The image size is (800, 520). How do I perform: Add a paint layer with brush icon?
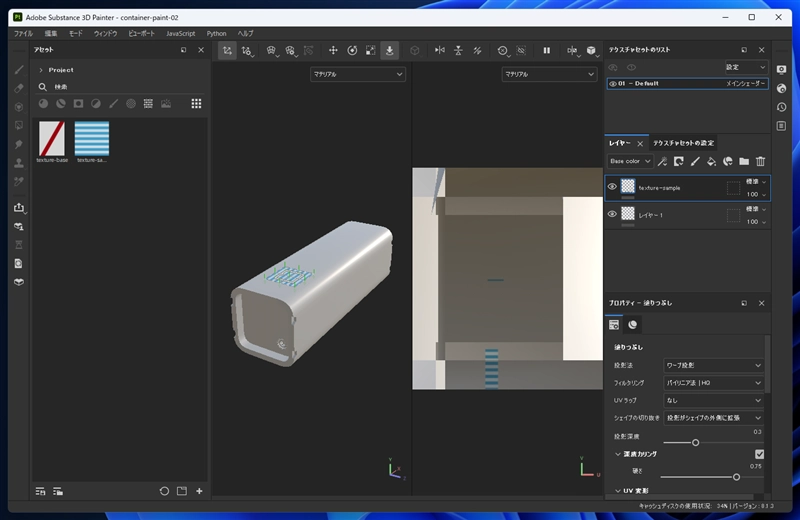[x=695, y=161]
